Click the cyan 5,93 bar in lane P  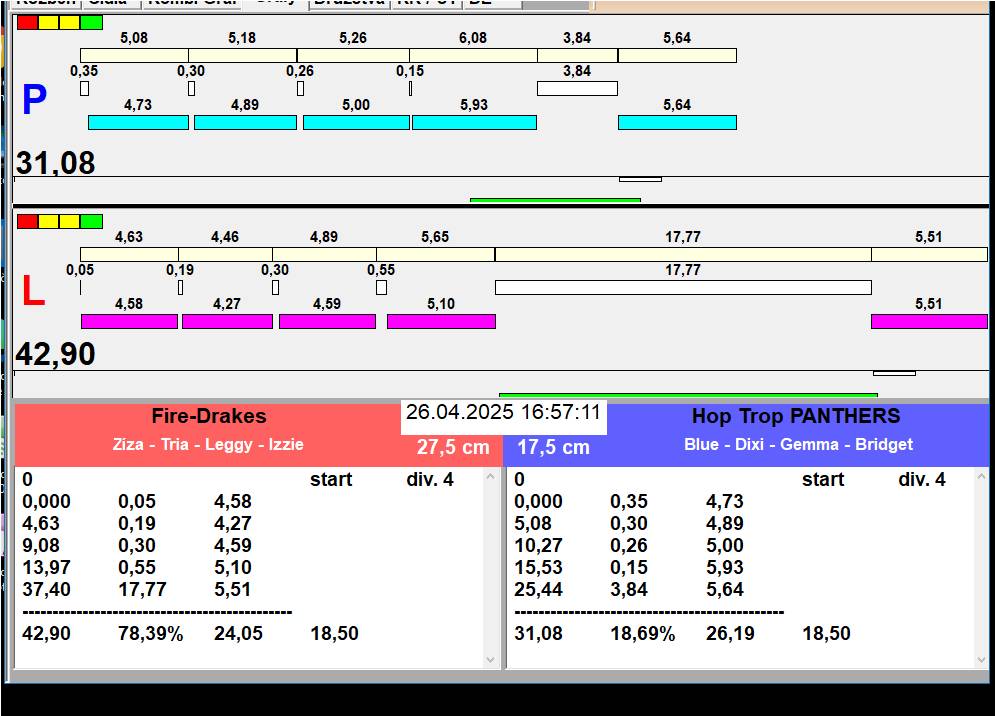(x=474, y=123)
